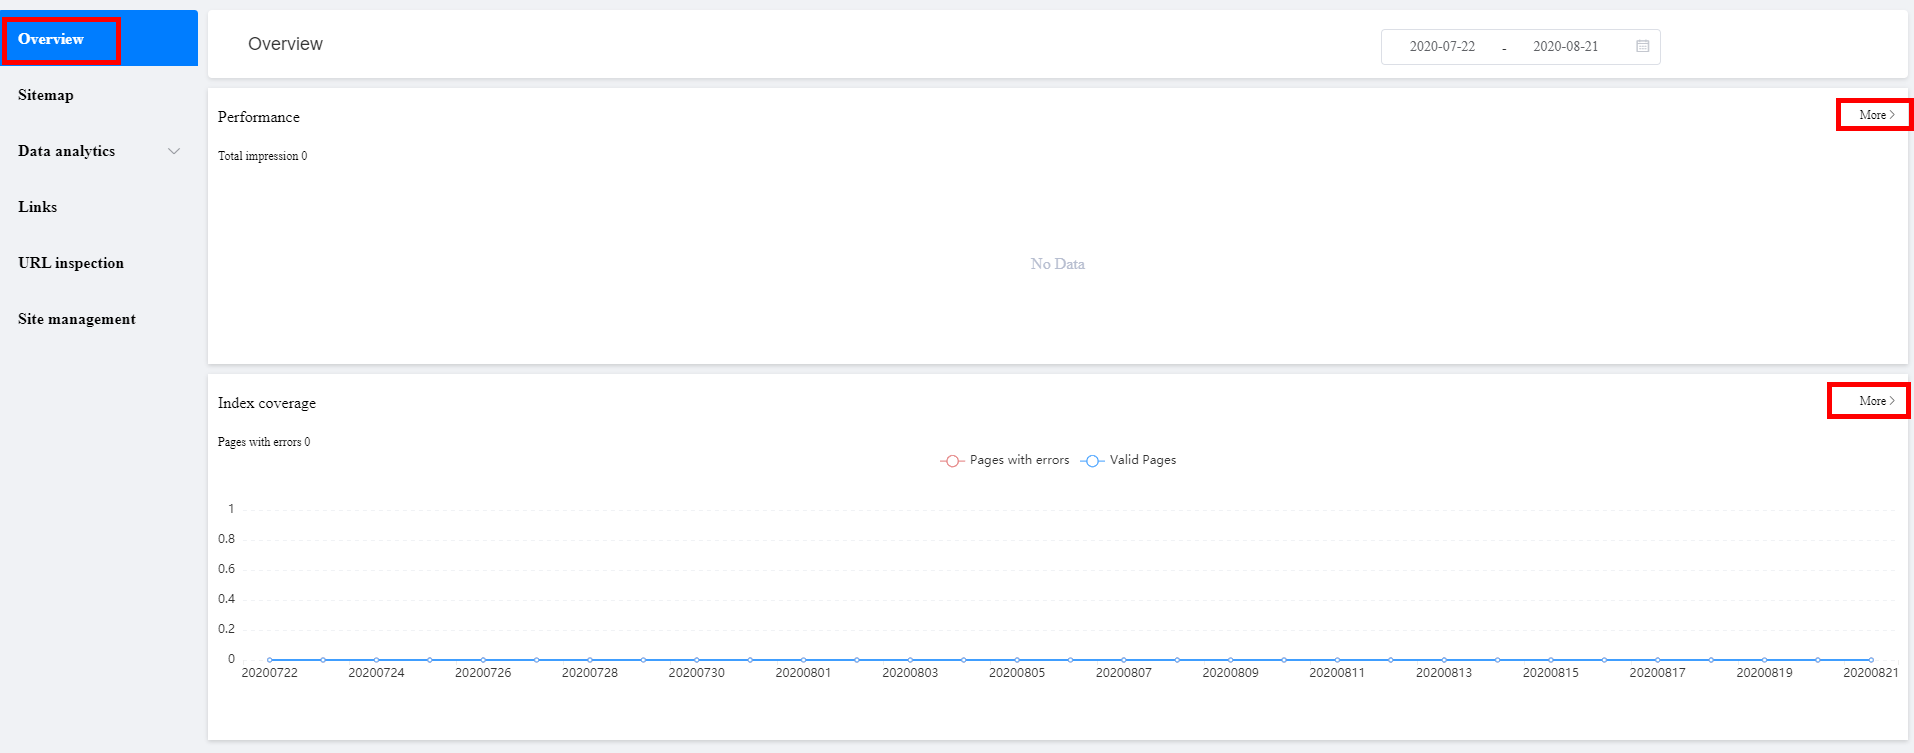
Task: Select Overview in the sidebar
Action: [99, 39]
